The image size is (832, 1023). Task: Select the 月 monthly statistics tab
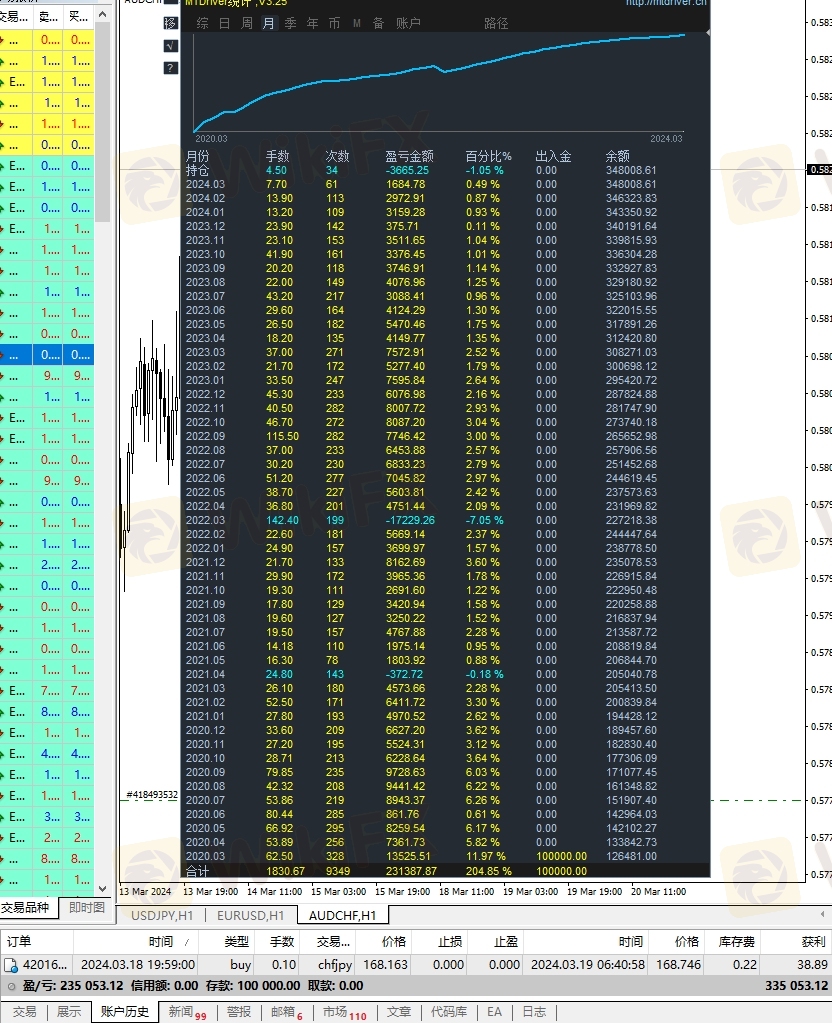[x=269, y=23]
